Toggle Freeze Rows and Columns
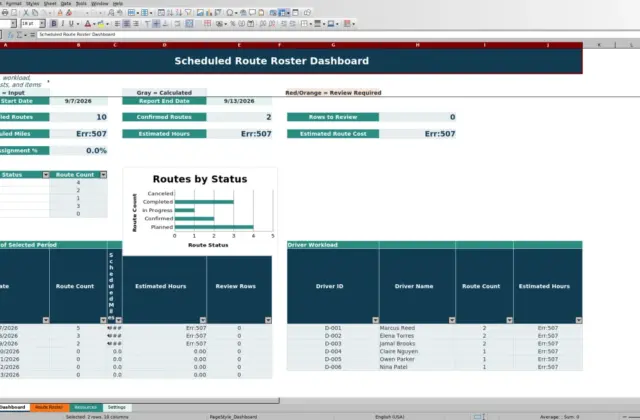Image resolution: width=640 pixels, height=420 pixels. pyautogui.click(x=282, y=13)
